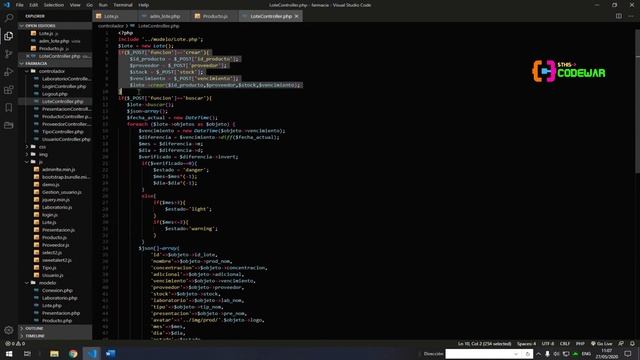Switch to the Producto.js editor tab
Image resolution: width=640 pixels, height=360 pixels.
[x=215, y=16]
